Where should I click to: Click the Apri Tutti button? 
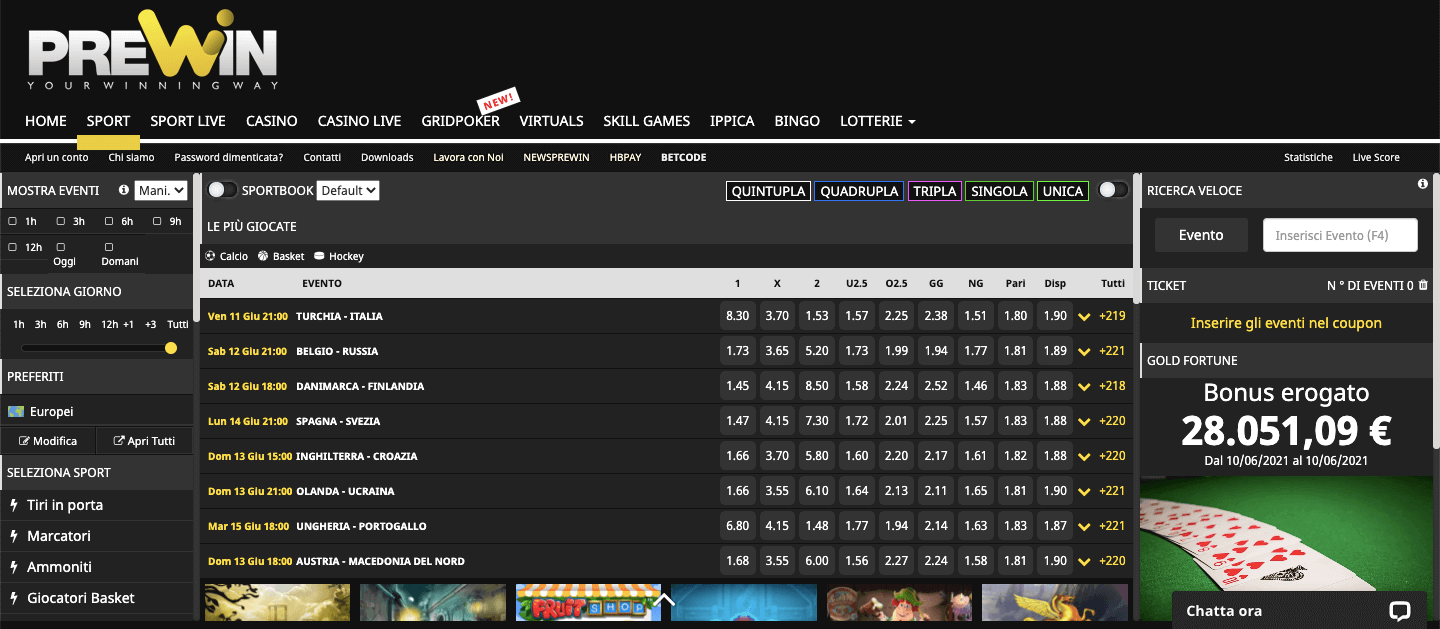[x=144, y=441]
